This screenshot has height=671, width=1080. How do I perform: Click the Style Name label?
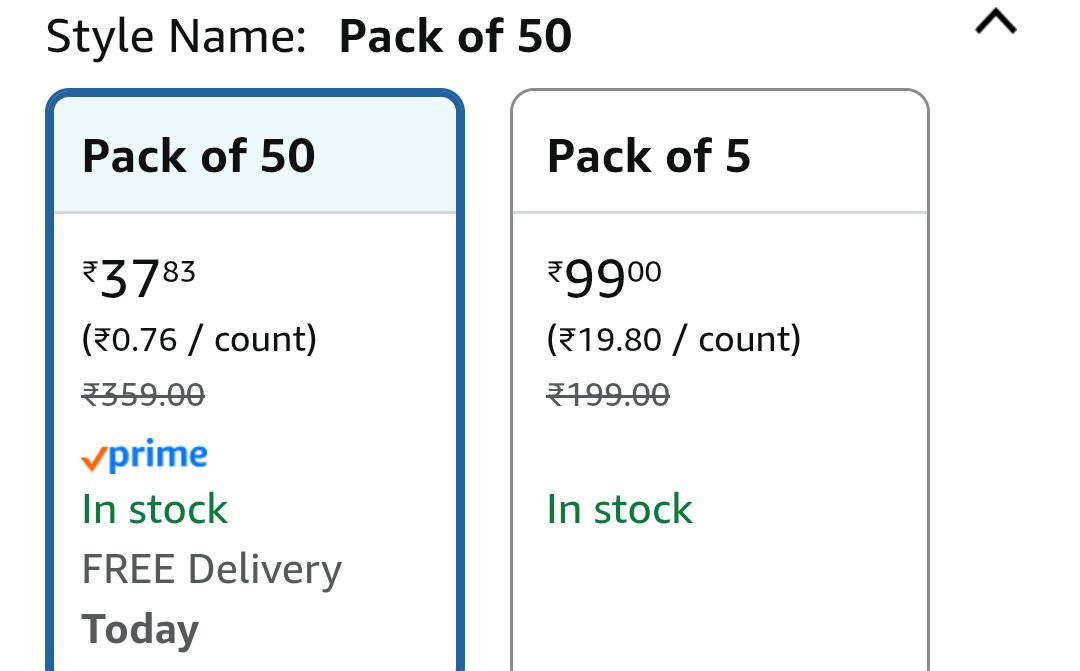click(x=175, y=37)
